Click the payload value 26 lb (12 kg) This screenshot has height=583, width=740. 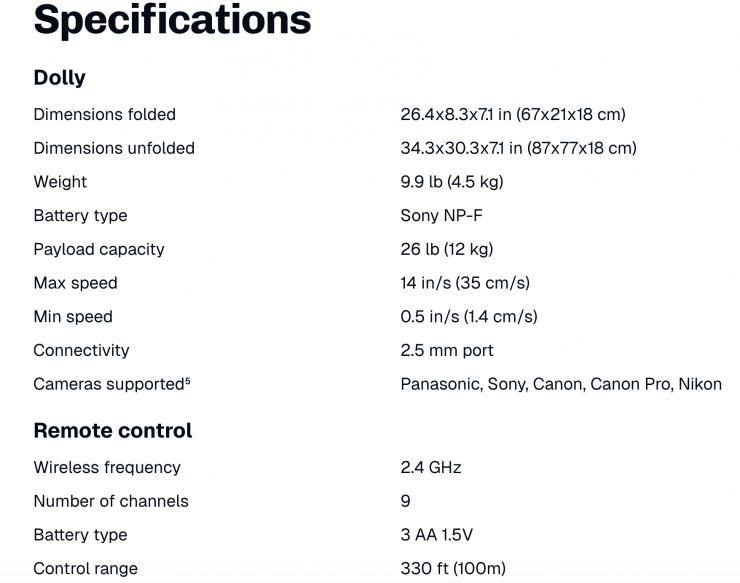tap(447, 249)
